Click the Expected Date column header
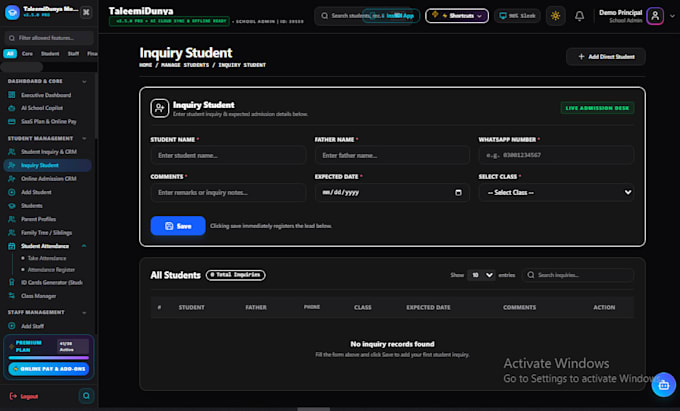 [428, 307]
